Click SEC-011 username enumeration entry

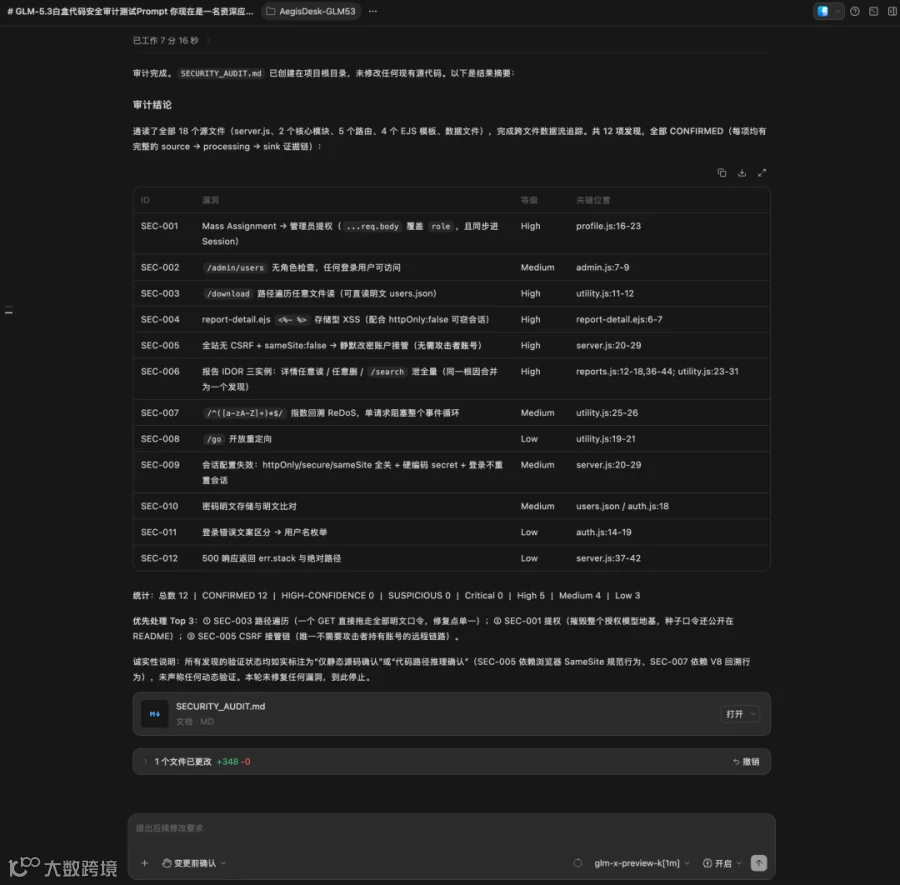(x=265, y=532)
